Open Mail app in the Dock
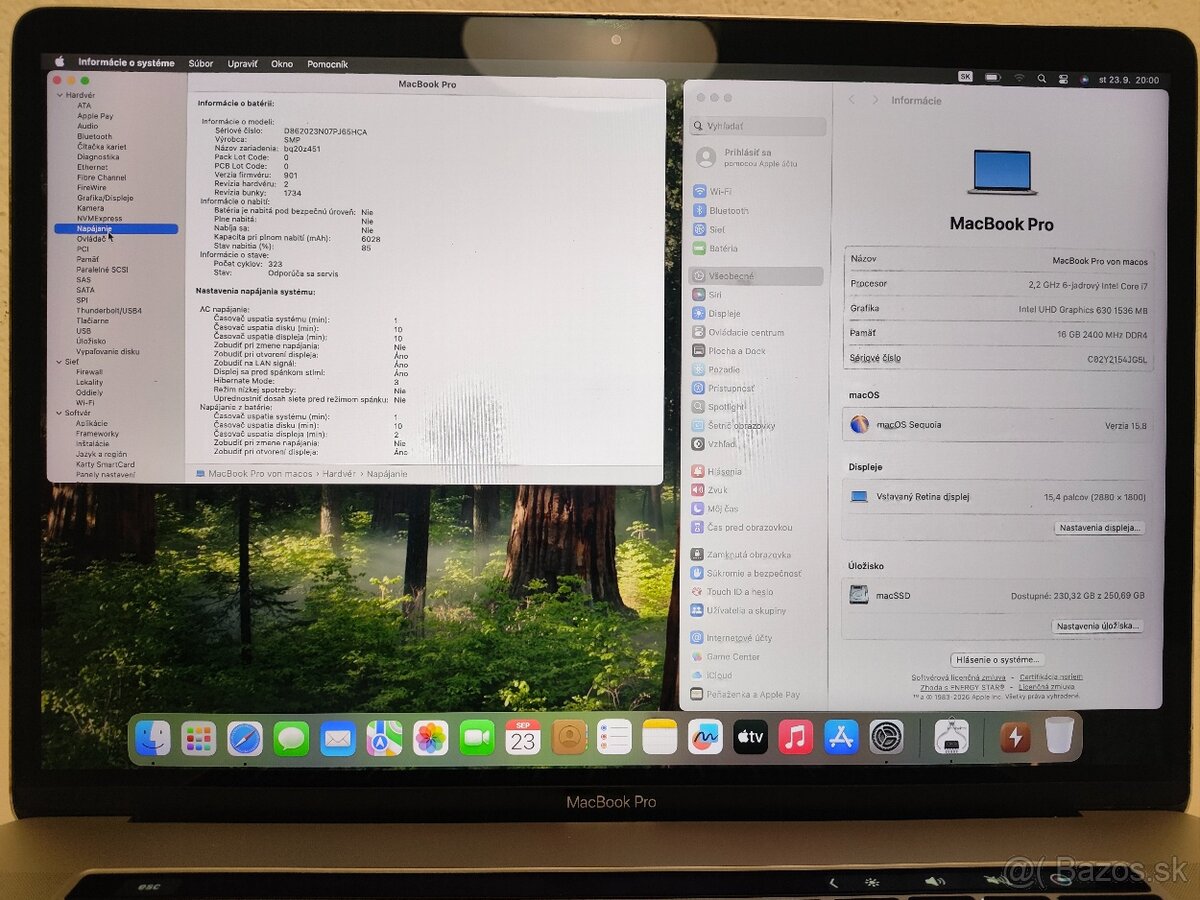The width and height of the screenshot is (1200, 900). [x=338, y=738]
